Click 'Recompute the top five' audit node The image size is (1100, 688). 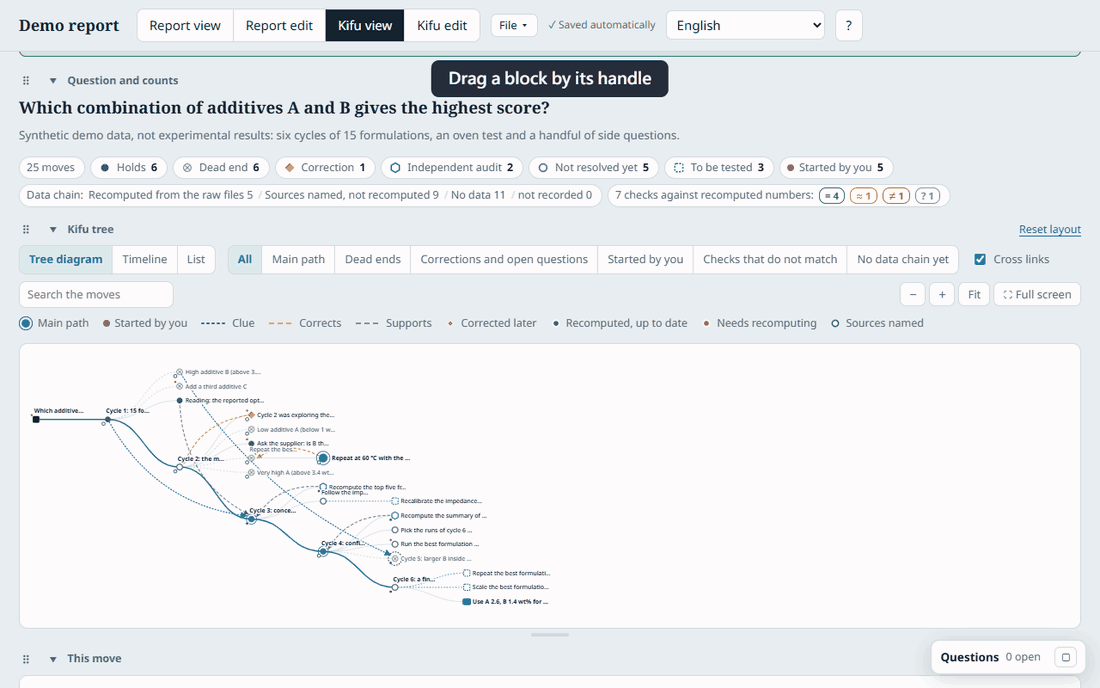coord(323,487)
